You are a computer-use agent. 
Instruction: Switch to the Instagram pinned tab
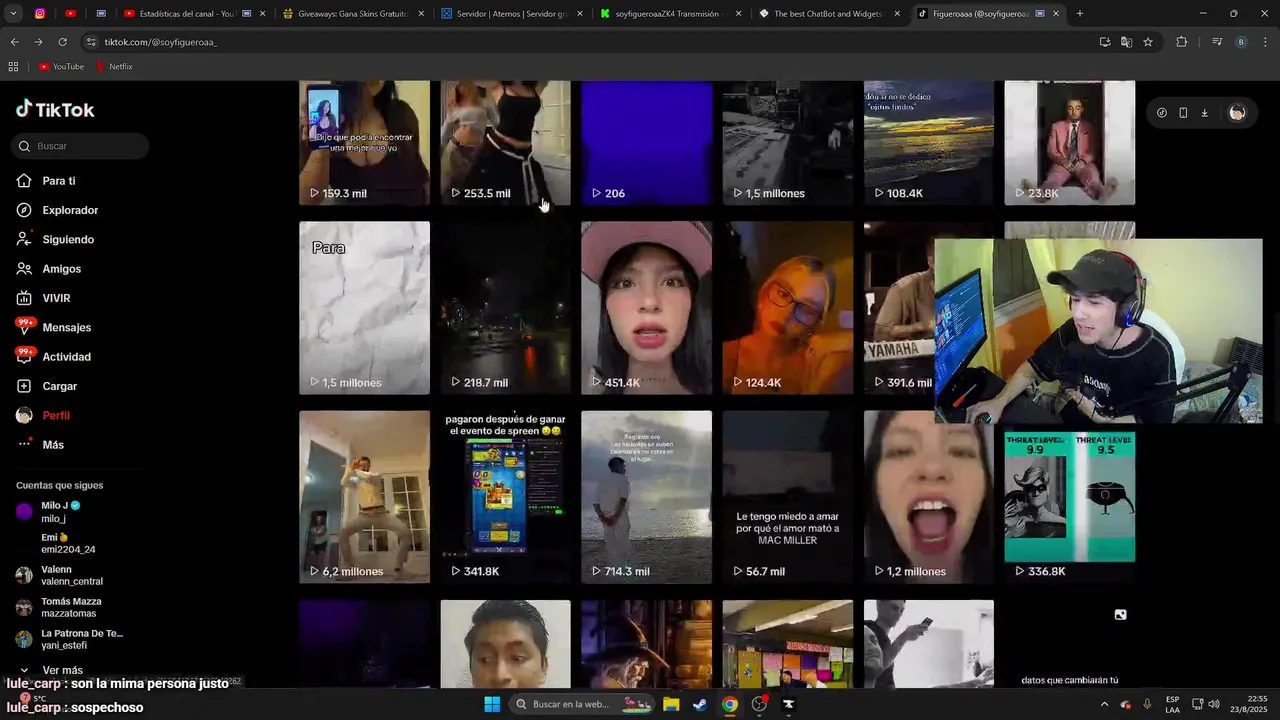pyautogui.click(x=40, y=14)
